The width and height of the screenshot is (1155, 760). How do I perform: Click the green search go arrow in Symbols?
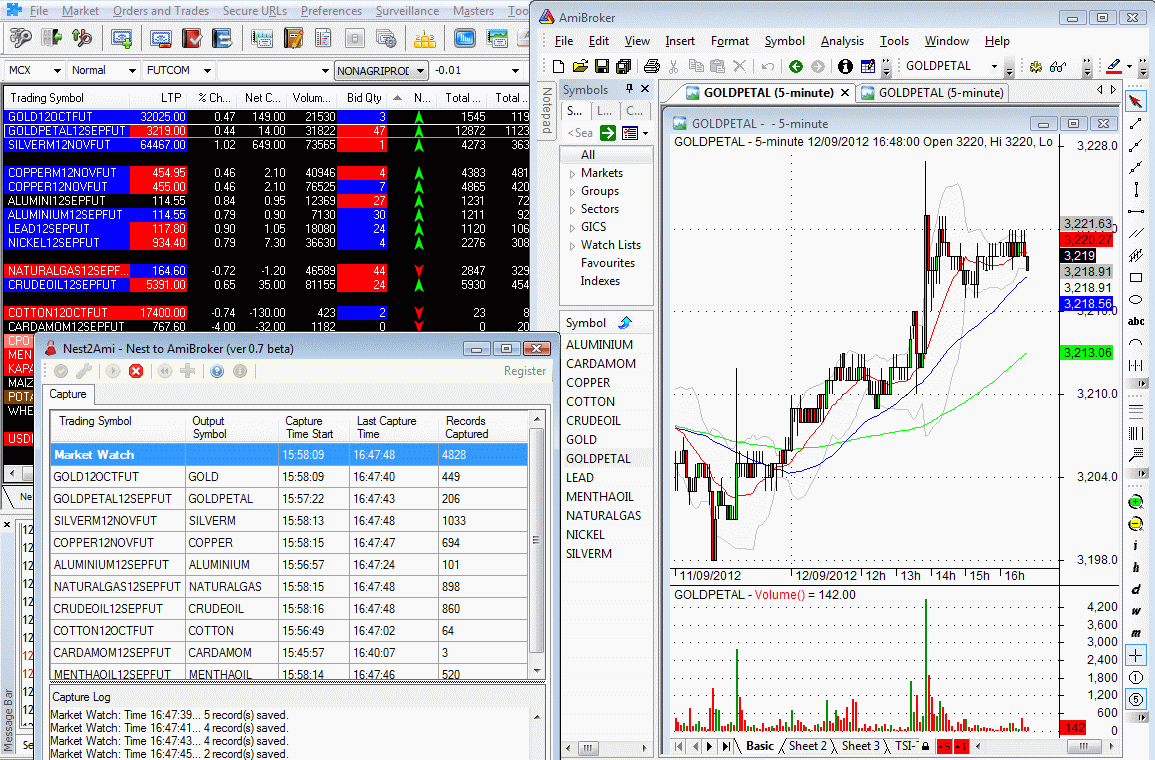[x=608, y=133]
